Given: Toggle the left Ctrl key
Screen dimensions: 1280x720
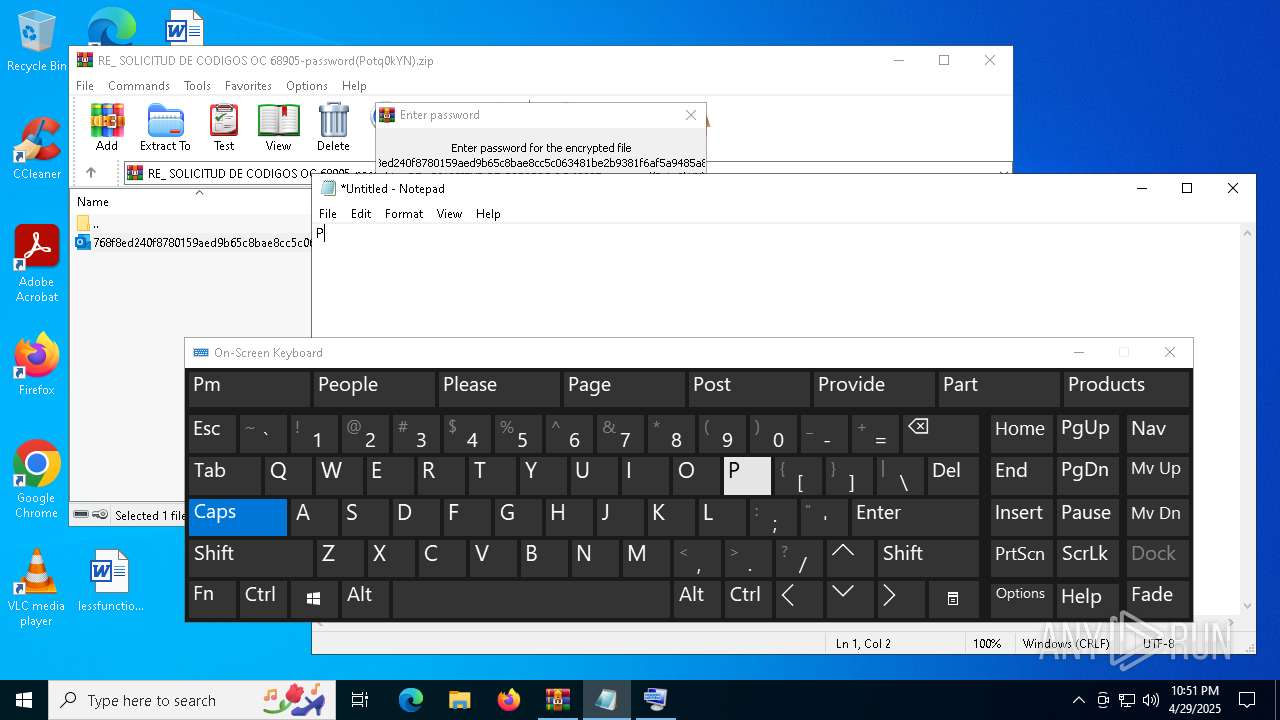Looking at the screenshot, I should (x=263, y=599).
